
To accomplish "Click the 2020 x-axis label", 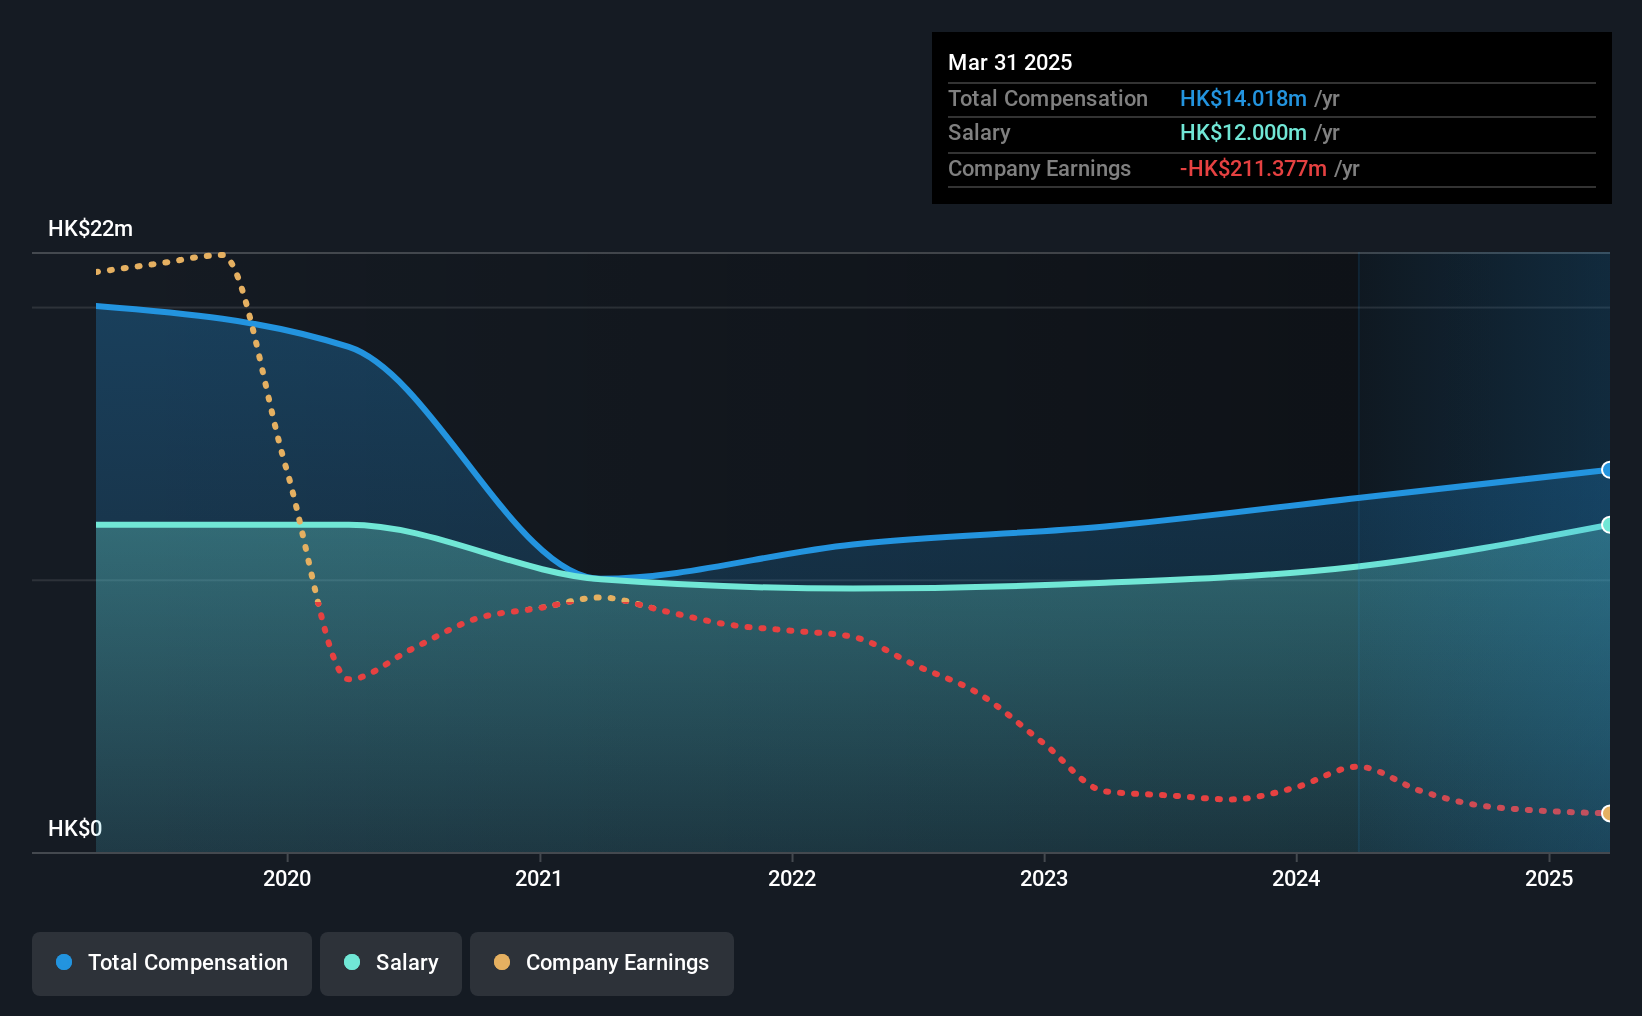I will (287, 879).
